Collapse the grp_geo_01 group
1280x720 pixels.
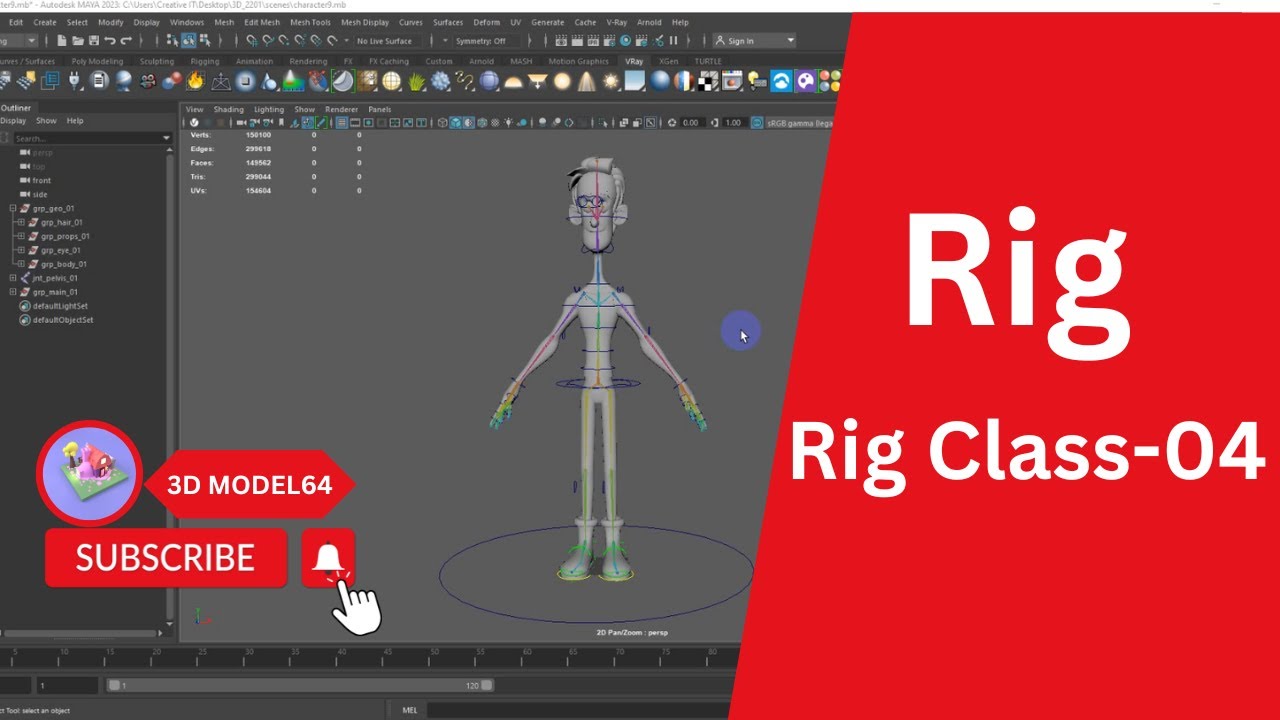(x=13, y=208)
